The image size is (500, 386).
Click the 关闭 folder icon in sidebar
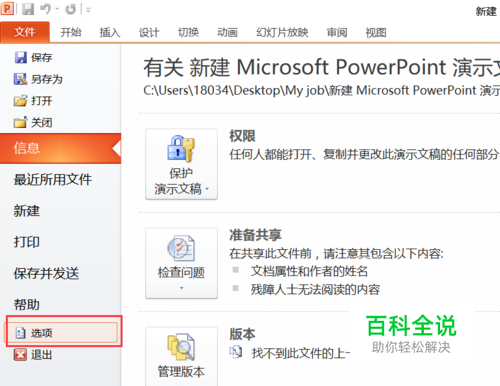[x=20, y=122]
